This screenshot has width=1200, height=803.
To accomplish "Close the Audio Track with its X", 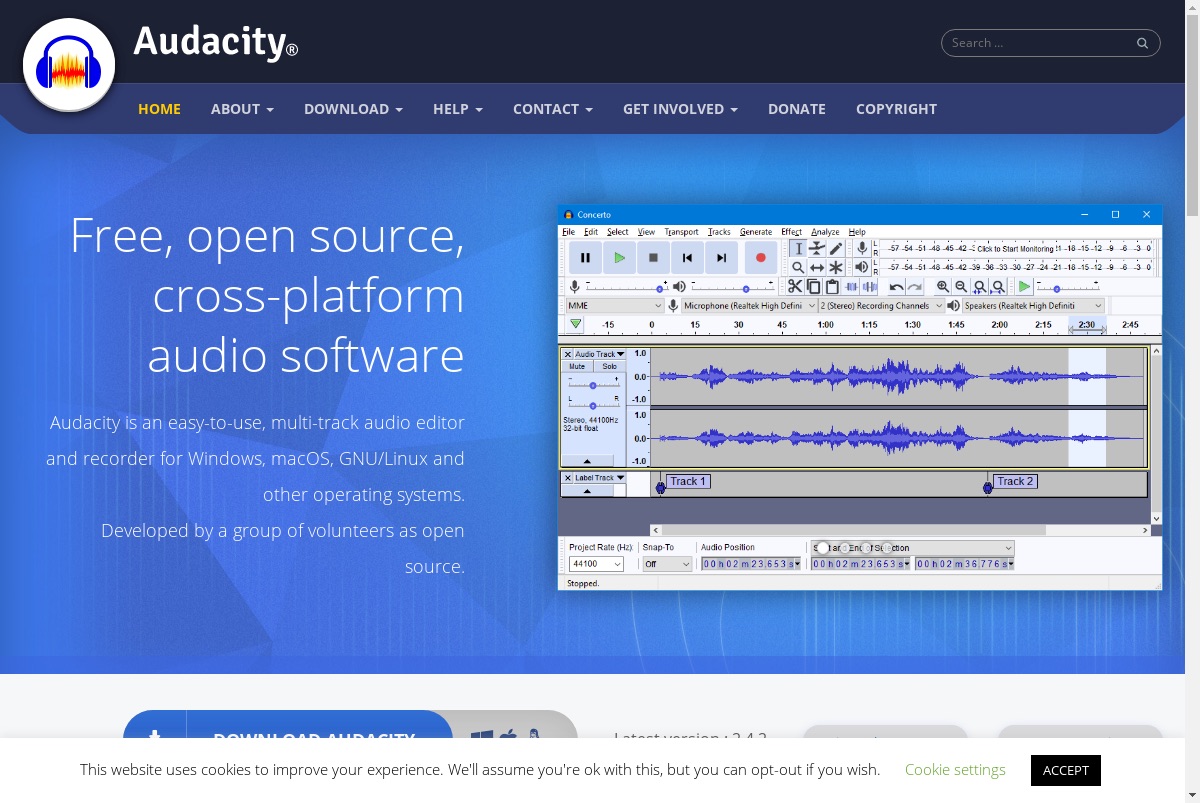I will [x=567, y=354].
